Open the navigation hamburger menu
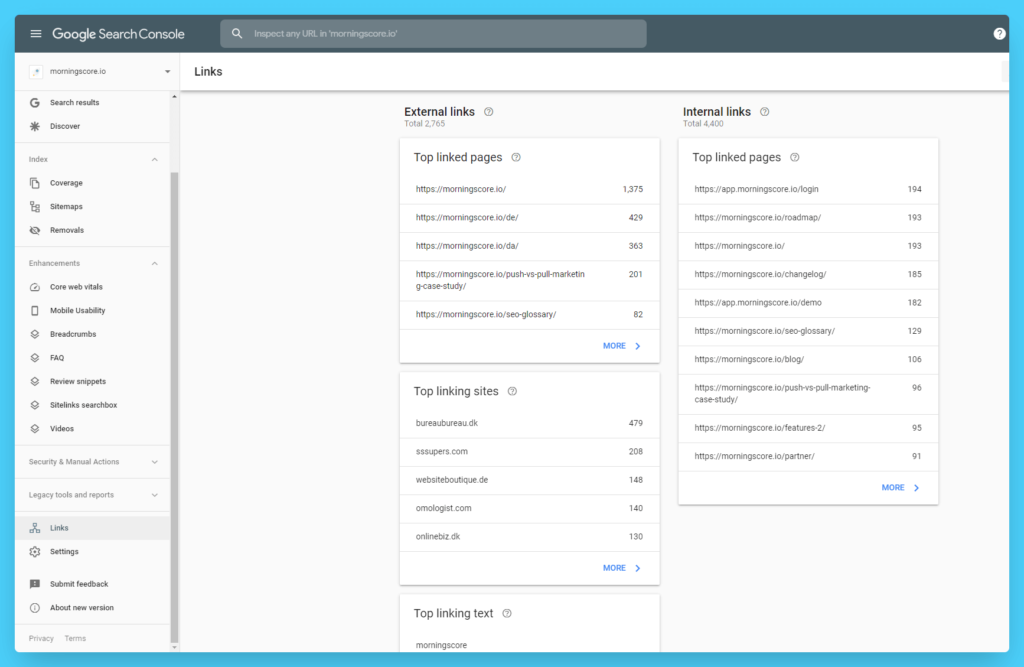This screenshot has width=1024, height=667. 35,33
